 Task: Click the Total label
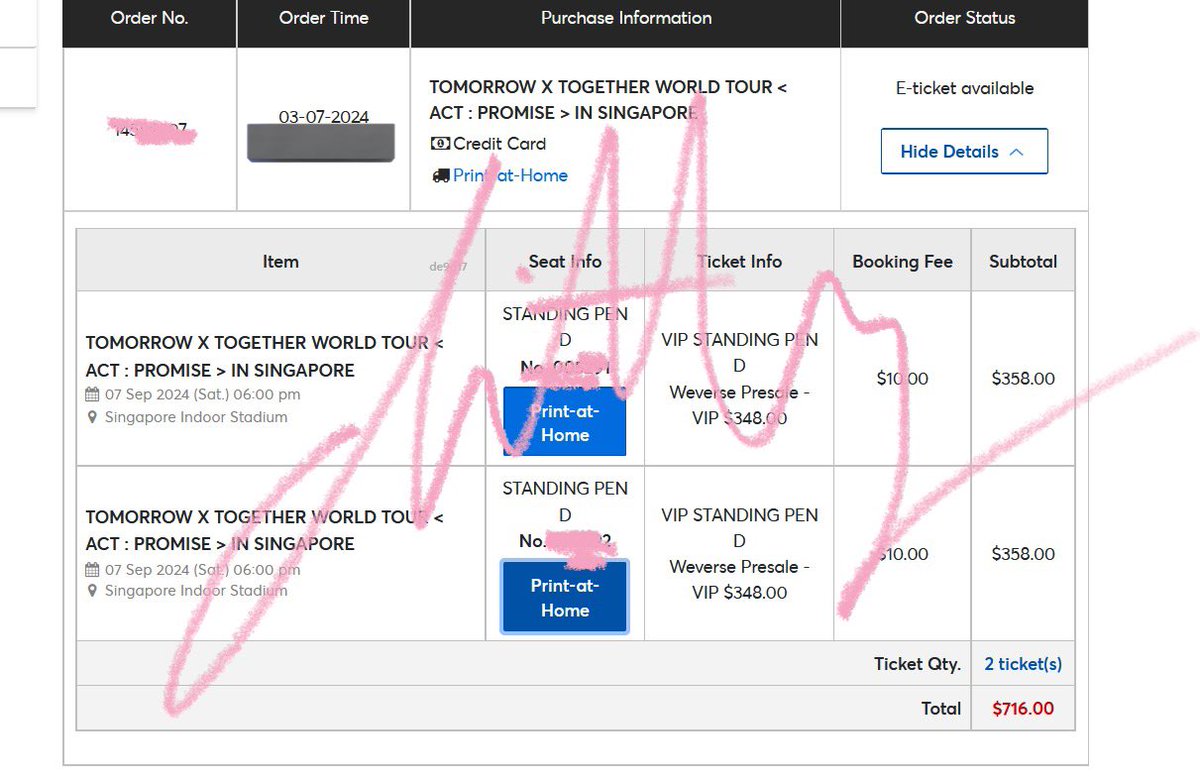coord(941,708)
